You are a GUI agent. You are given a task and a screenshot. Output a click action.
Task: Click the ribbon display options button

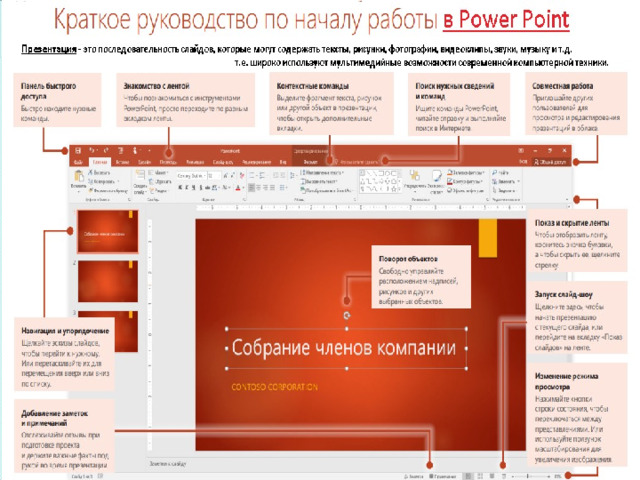(x=521, y=150)
